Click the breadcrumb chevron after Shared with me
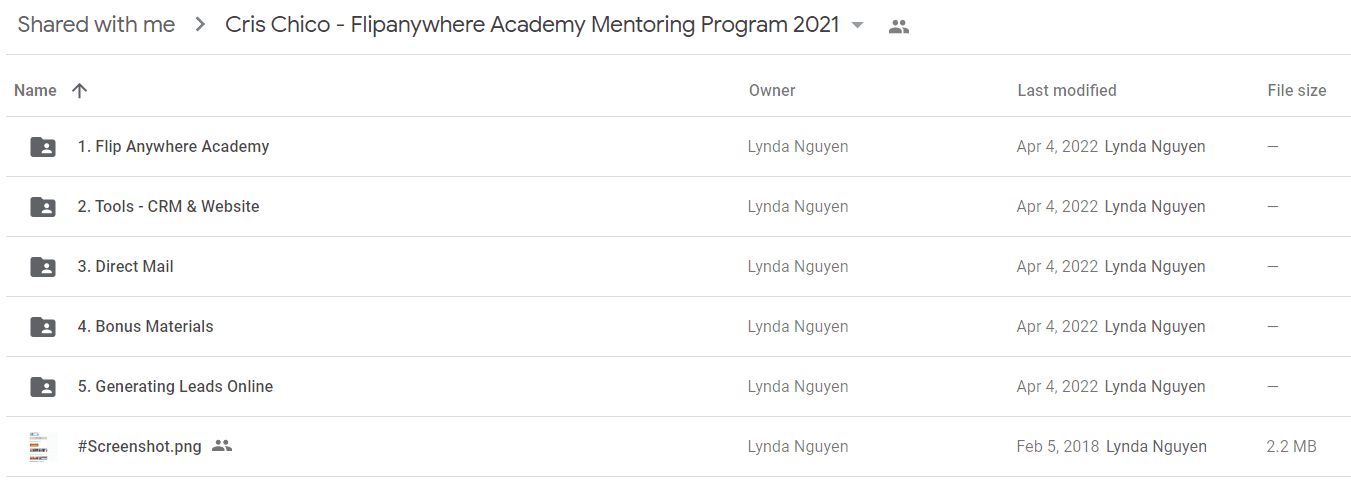Screen dimensions: 1351x486 [201, 26]
